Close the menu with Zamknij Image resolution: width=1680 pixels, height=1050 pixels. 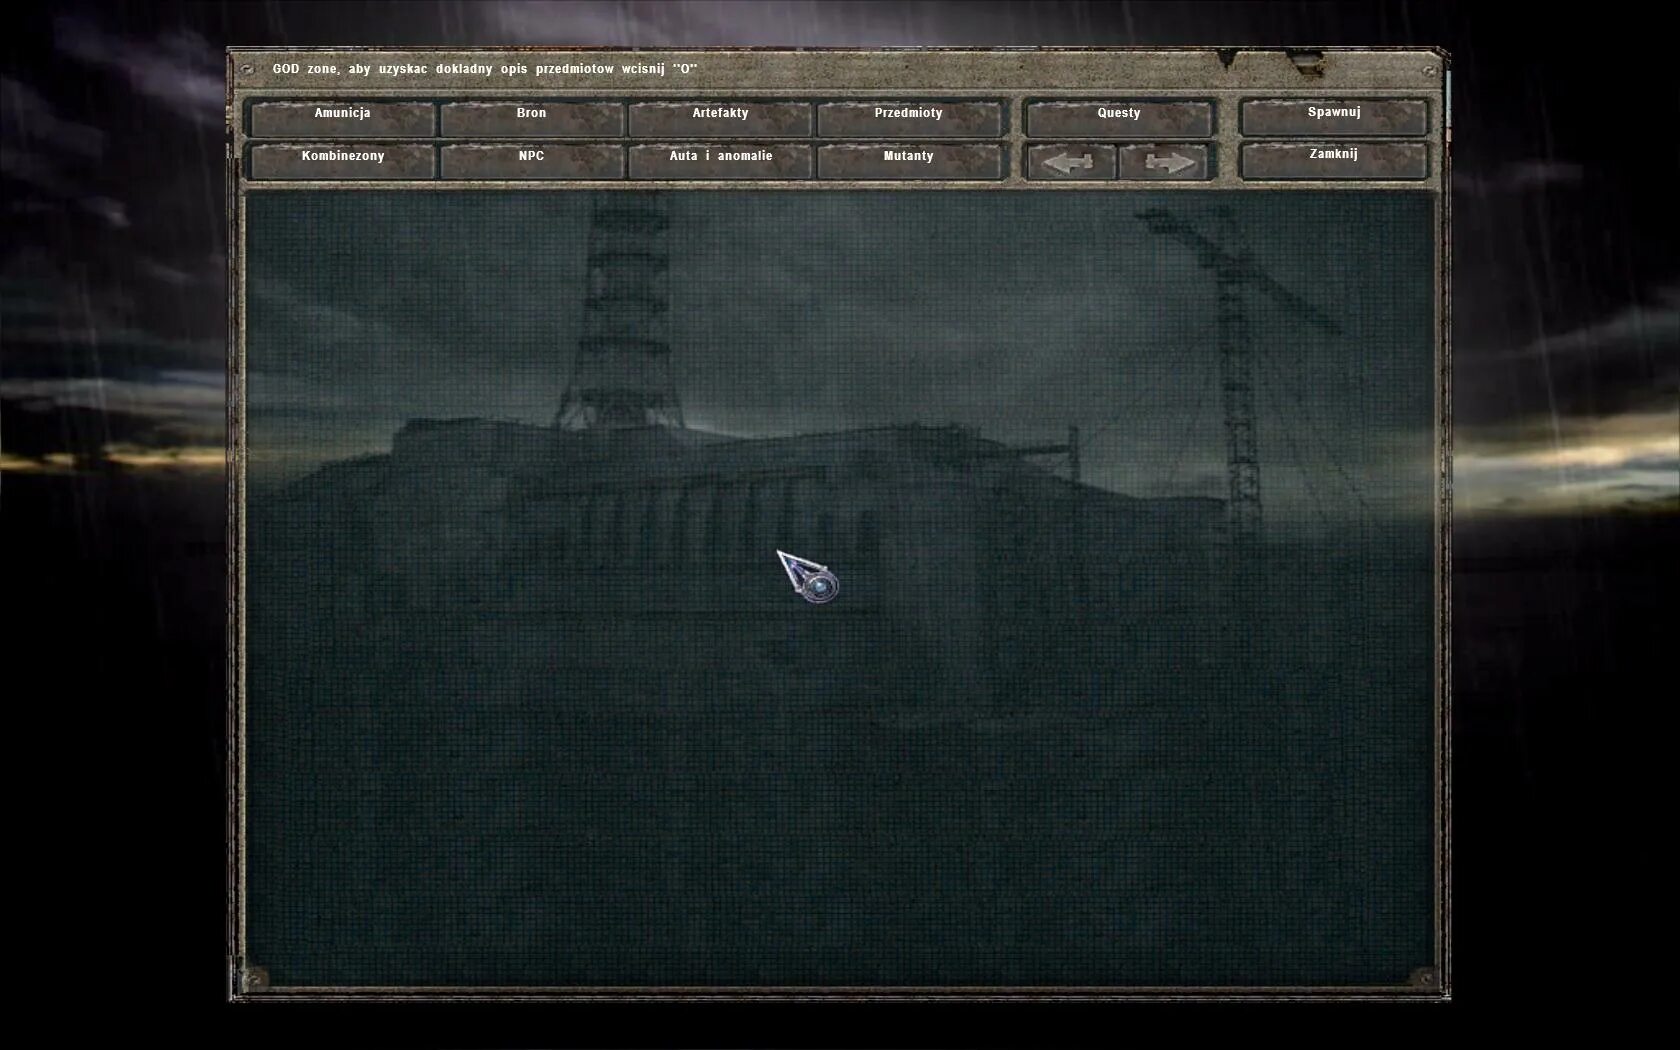point(1334,160)
